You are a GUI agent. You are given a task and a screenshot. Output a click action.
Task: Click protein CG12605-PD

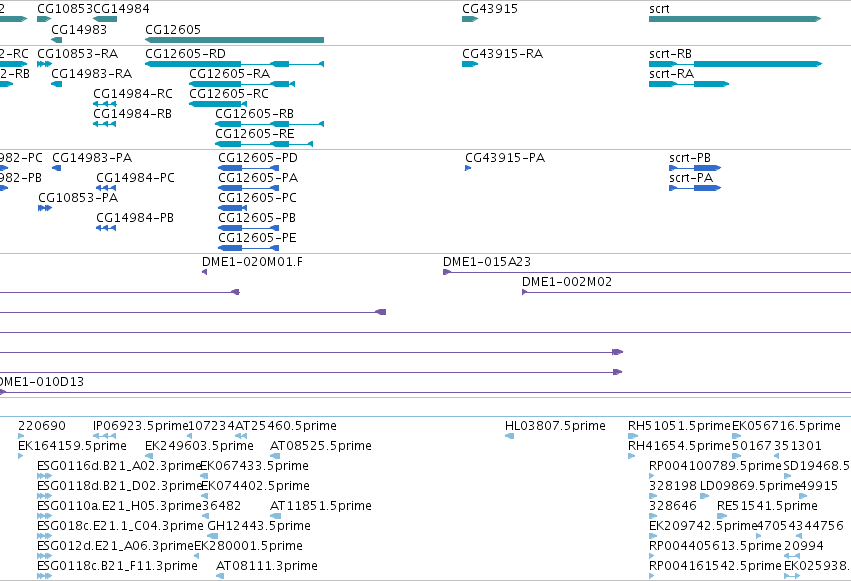pos(249,168)
